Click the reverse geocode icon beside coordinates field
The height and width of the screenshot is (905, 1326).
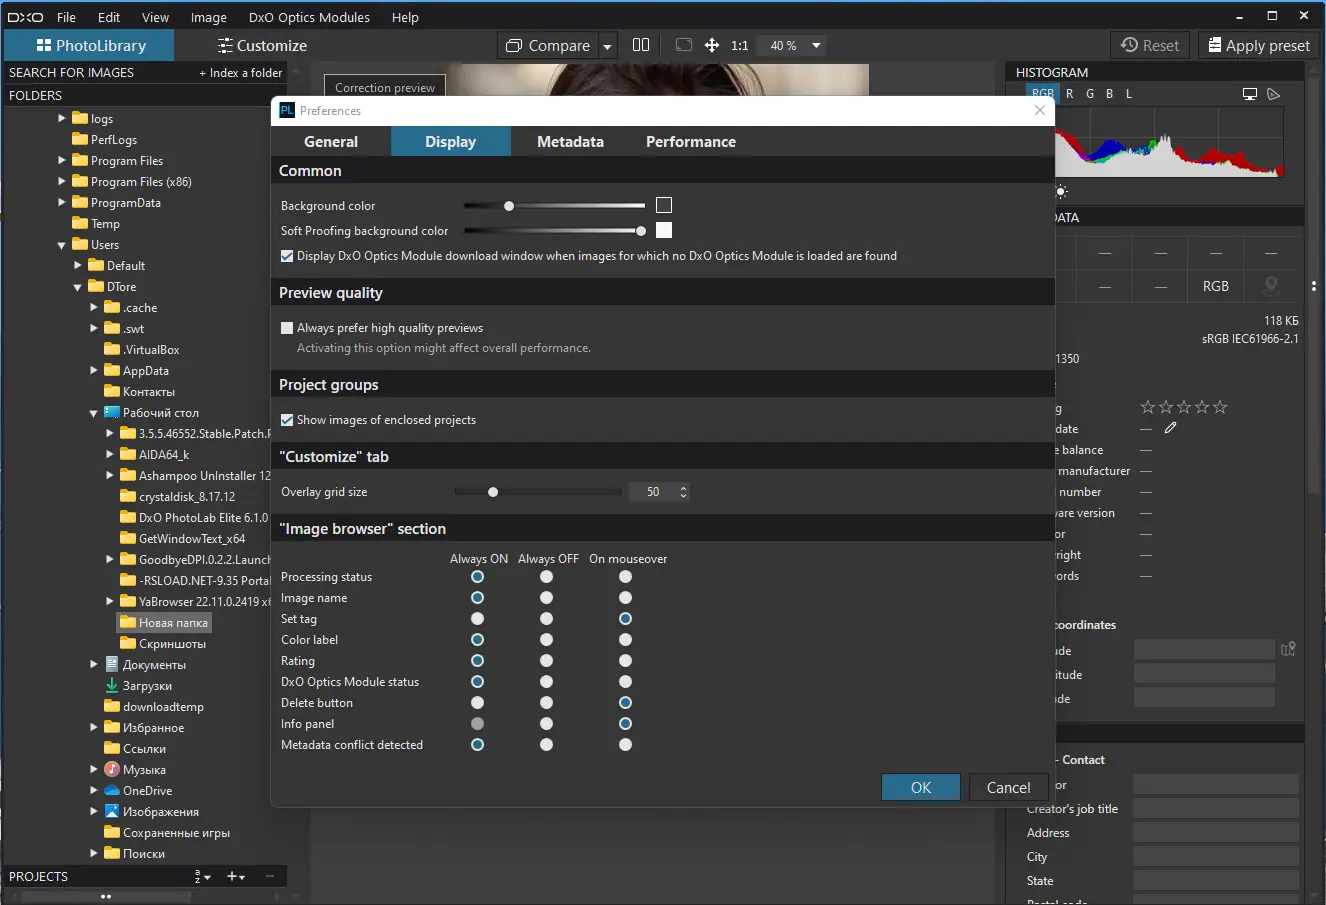coord(1288,649)
